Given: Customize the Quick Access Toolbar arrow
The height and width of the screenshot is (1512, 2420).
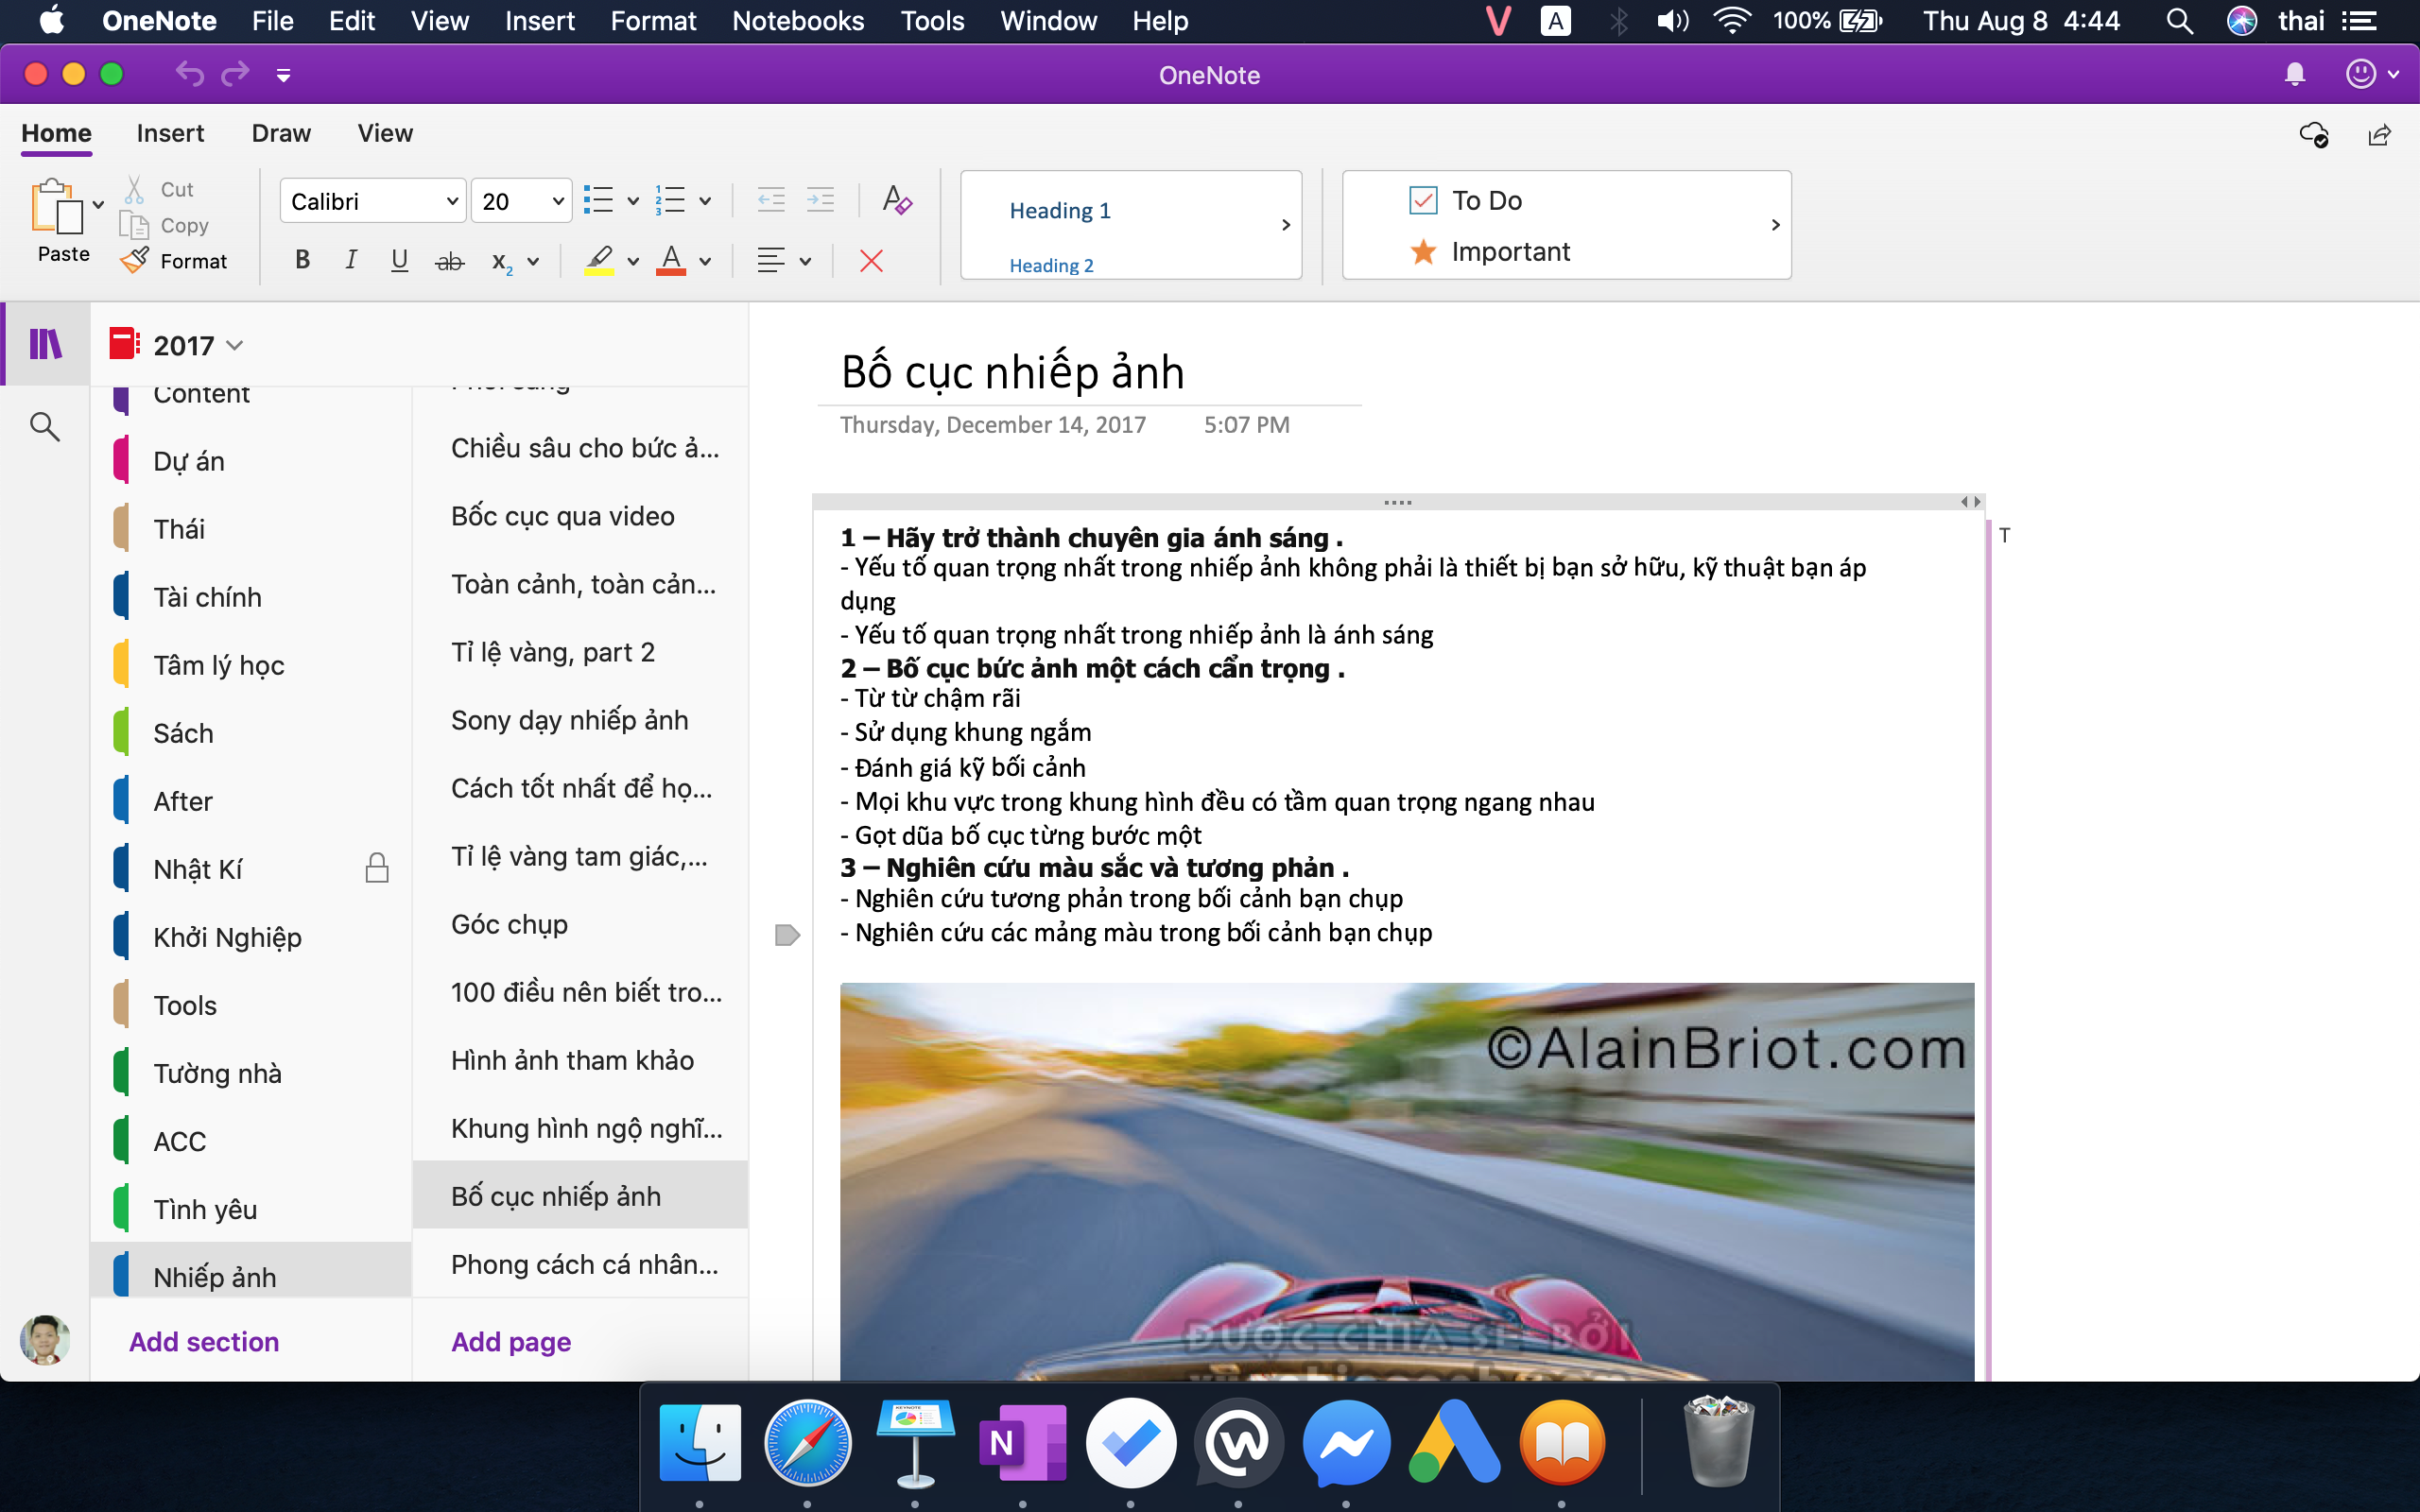Looking at the screenshot, I should pyautogui.click(x=284, y=75).
